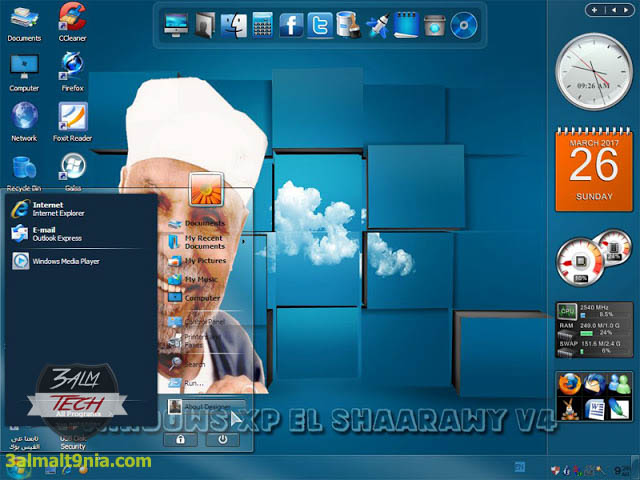The height and width of the screenshot is (480, 640).
Task: Click the sidebar plus add-gadget button
Action: pos(594,10)
